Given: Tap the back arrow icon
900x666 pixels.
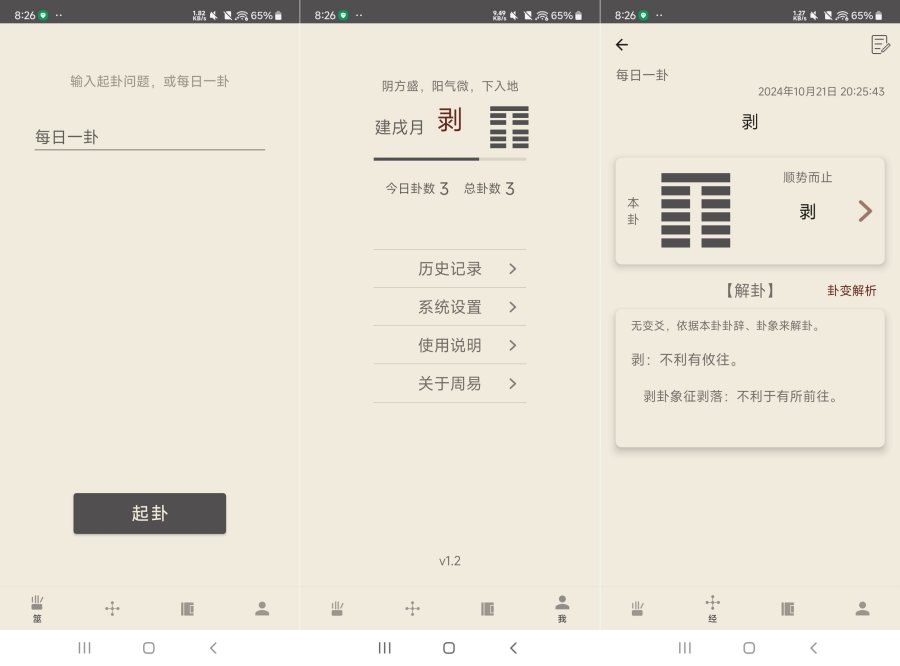Looking at the screenshot, I should coord(623,44).
